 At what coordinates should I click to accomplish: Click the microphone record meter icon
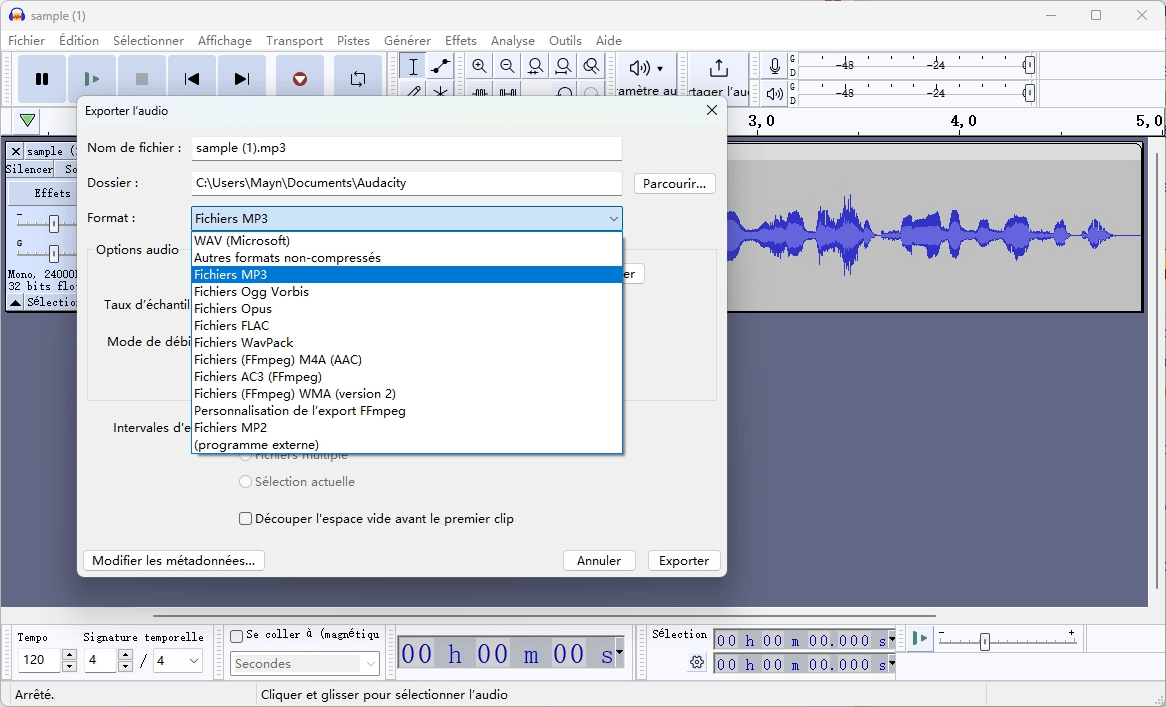pyautogui.click(x=774, y=66)
